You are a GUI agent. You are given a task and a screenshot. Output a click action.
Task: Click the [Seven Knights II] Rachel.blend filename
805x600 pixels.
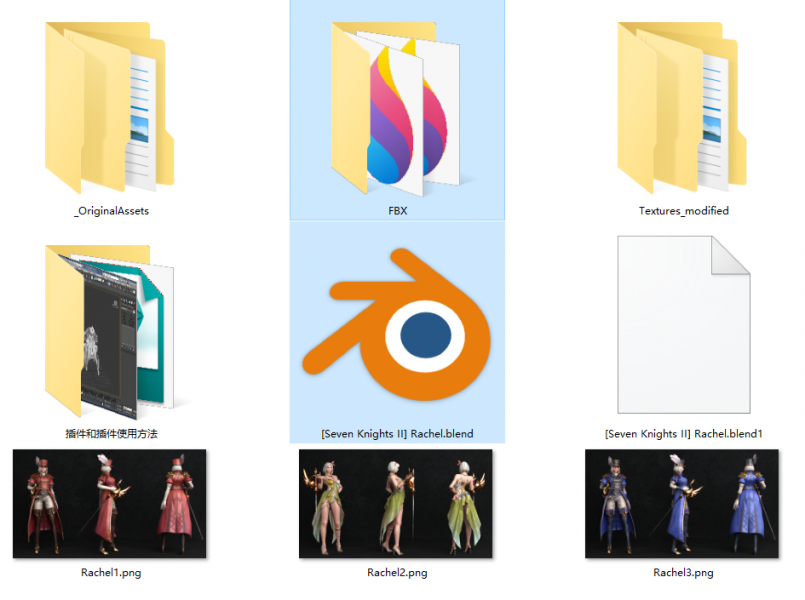click(397, 434)
